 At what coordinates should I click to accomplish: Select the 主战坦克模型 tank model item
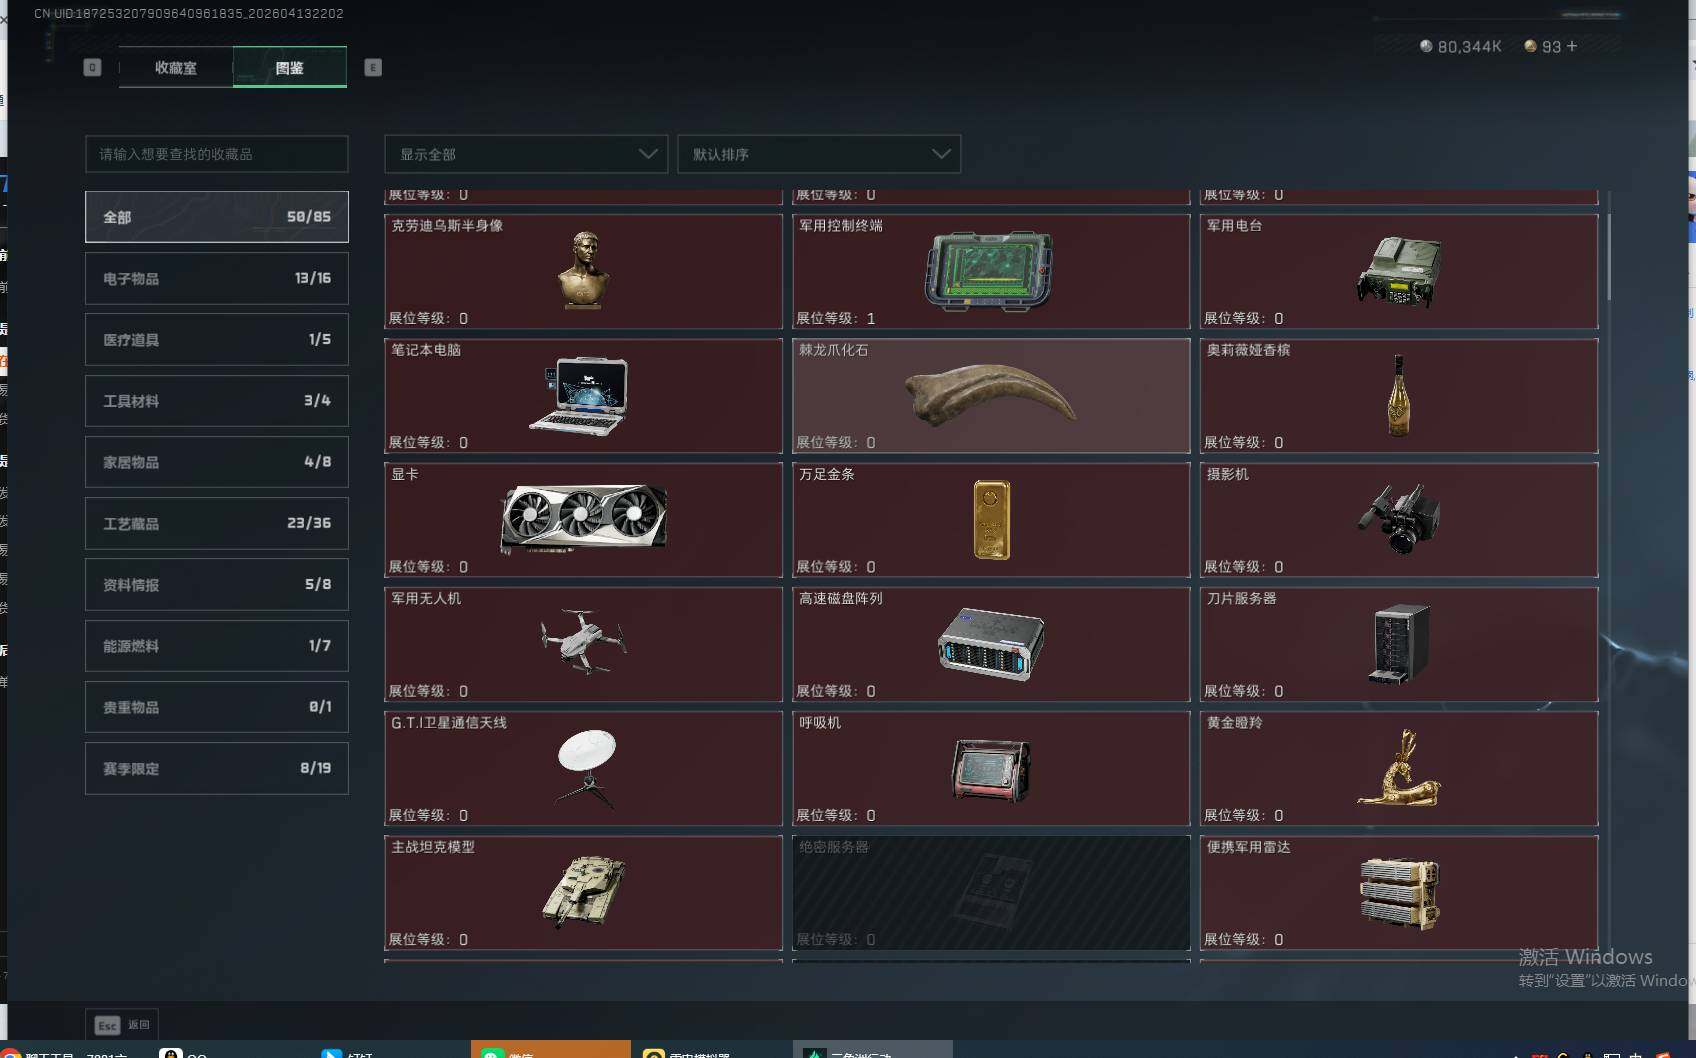click(x=583, y=893)
